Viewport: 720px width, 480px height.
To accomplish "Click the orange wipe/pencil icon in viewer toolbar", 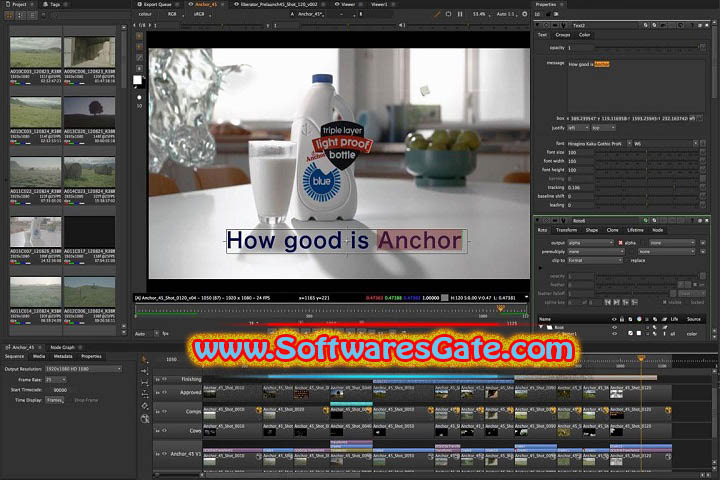I will pos(437,14).
